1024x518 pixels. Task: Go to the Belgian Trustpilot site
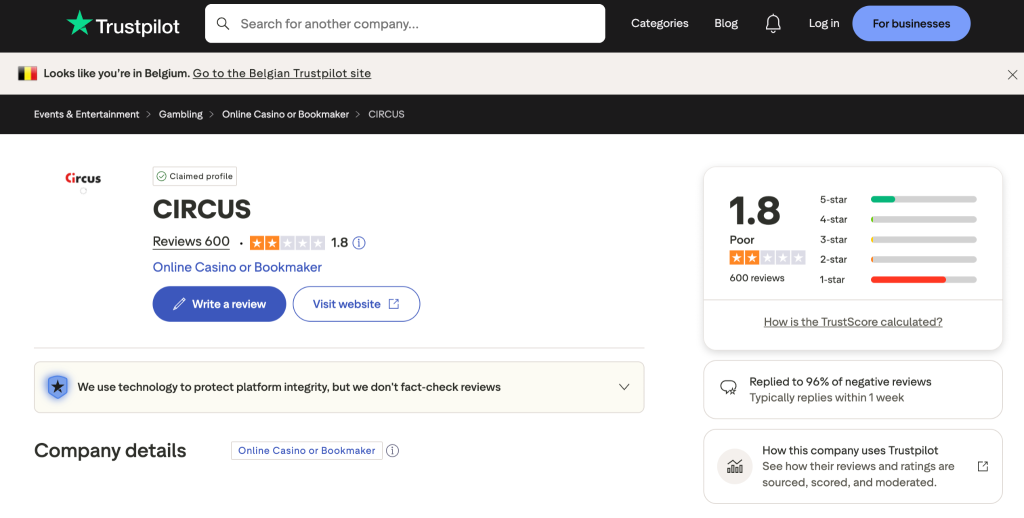(281, 73)
